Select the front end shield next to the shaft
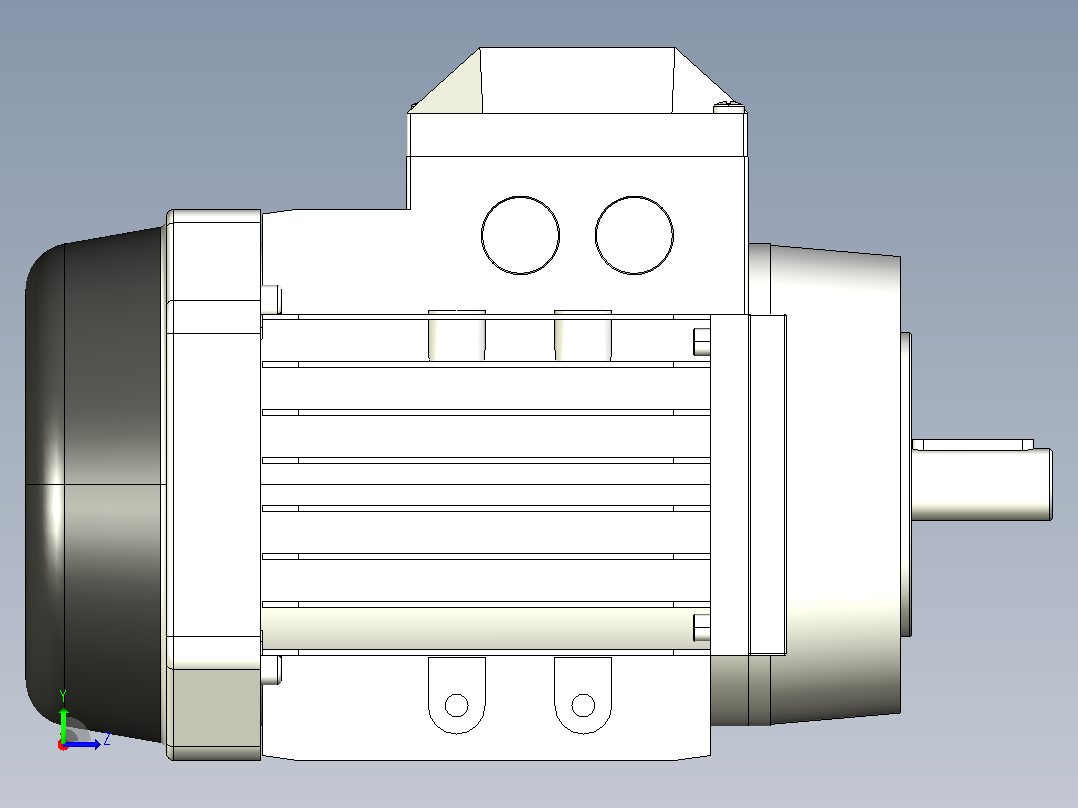Screen dimensions: 1078x808 [x=835, y=483]
